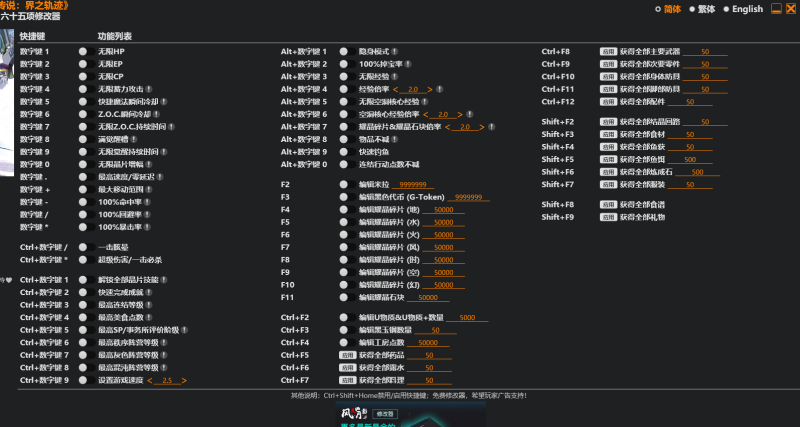Image resolution: width=800 pixels, height=427 pixels.
Task: Enable 设置游戏速度 toggle
Action: (87, 380)
